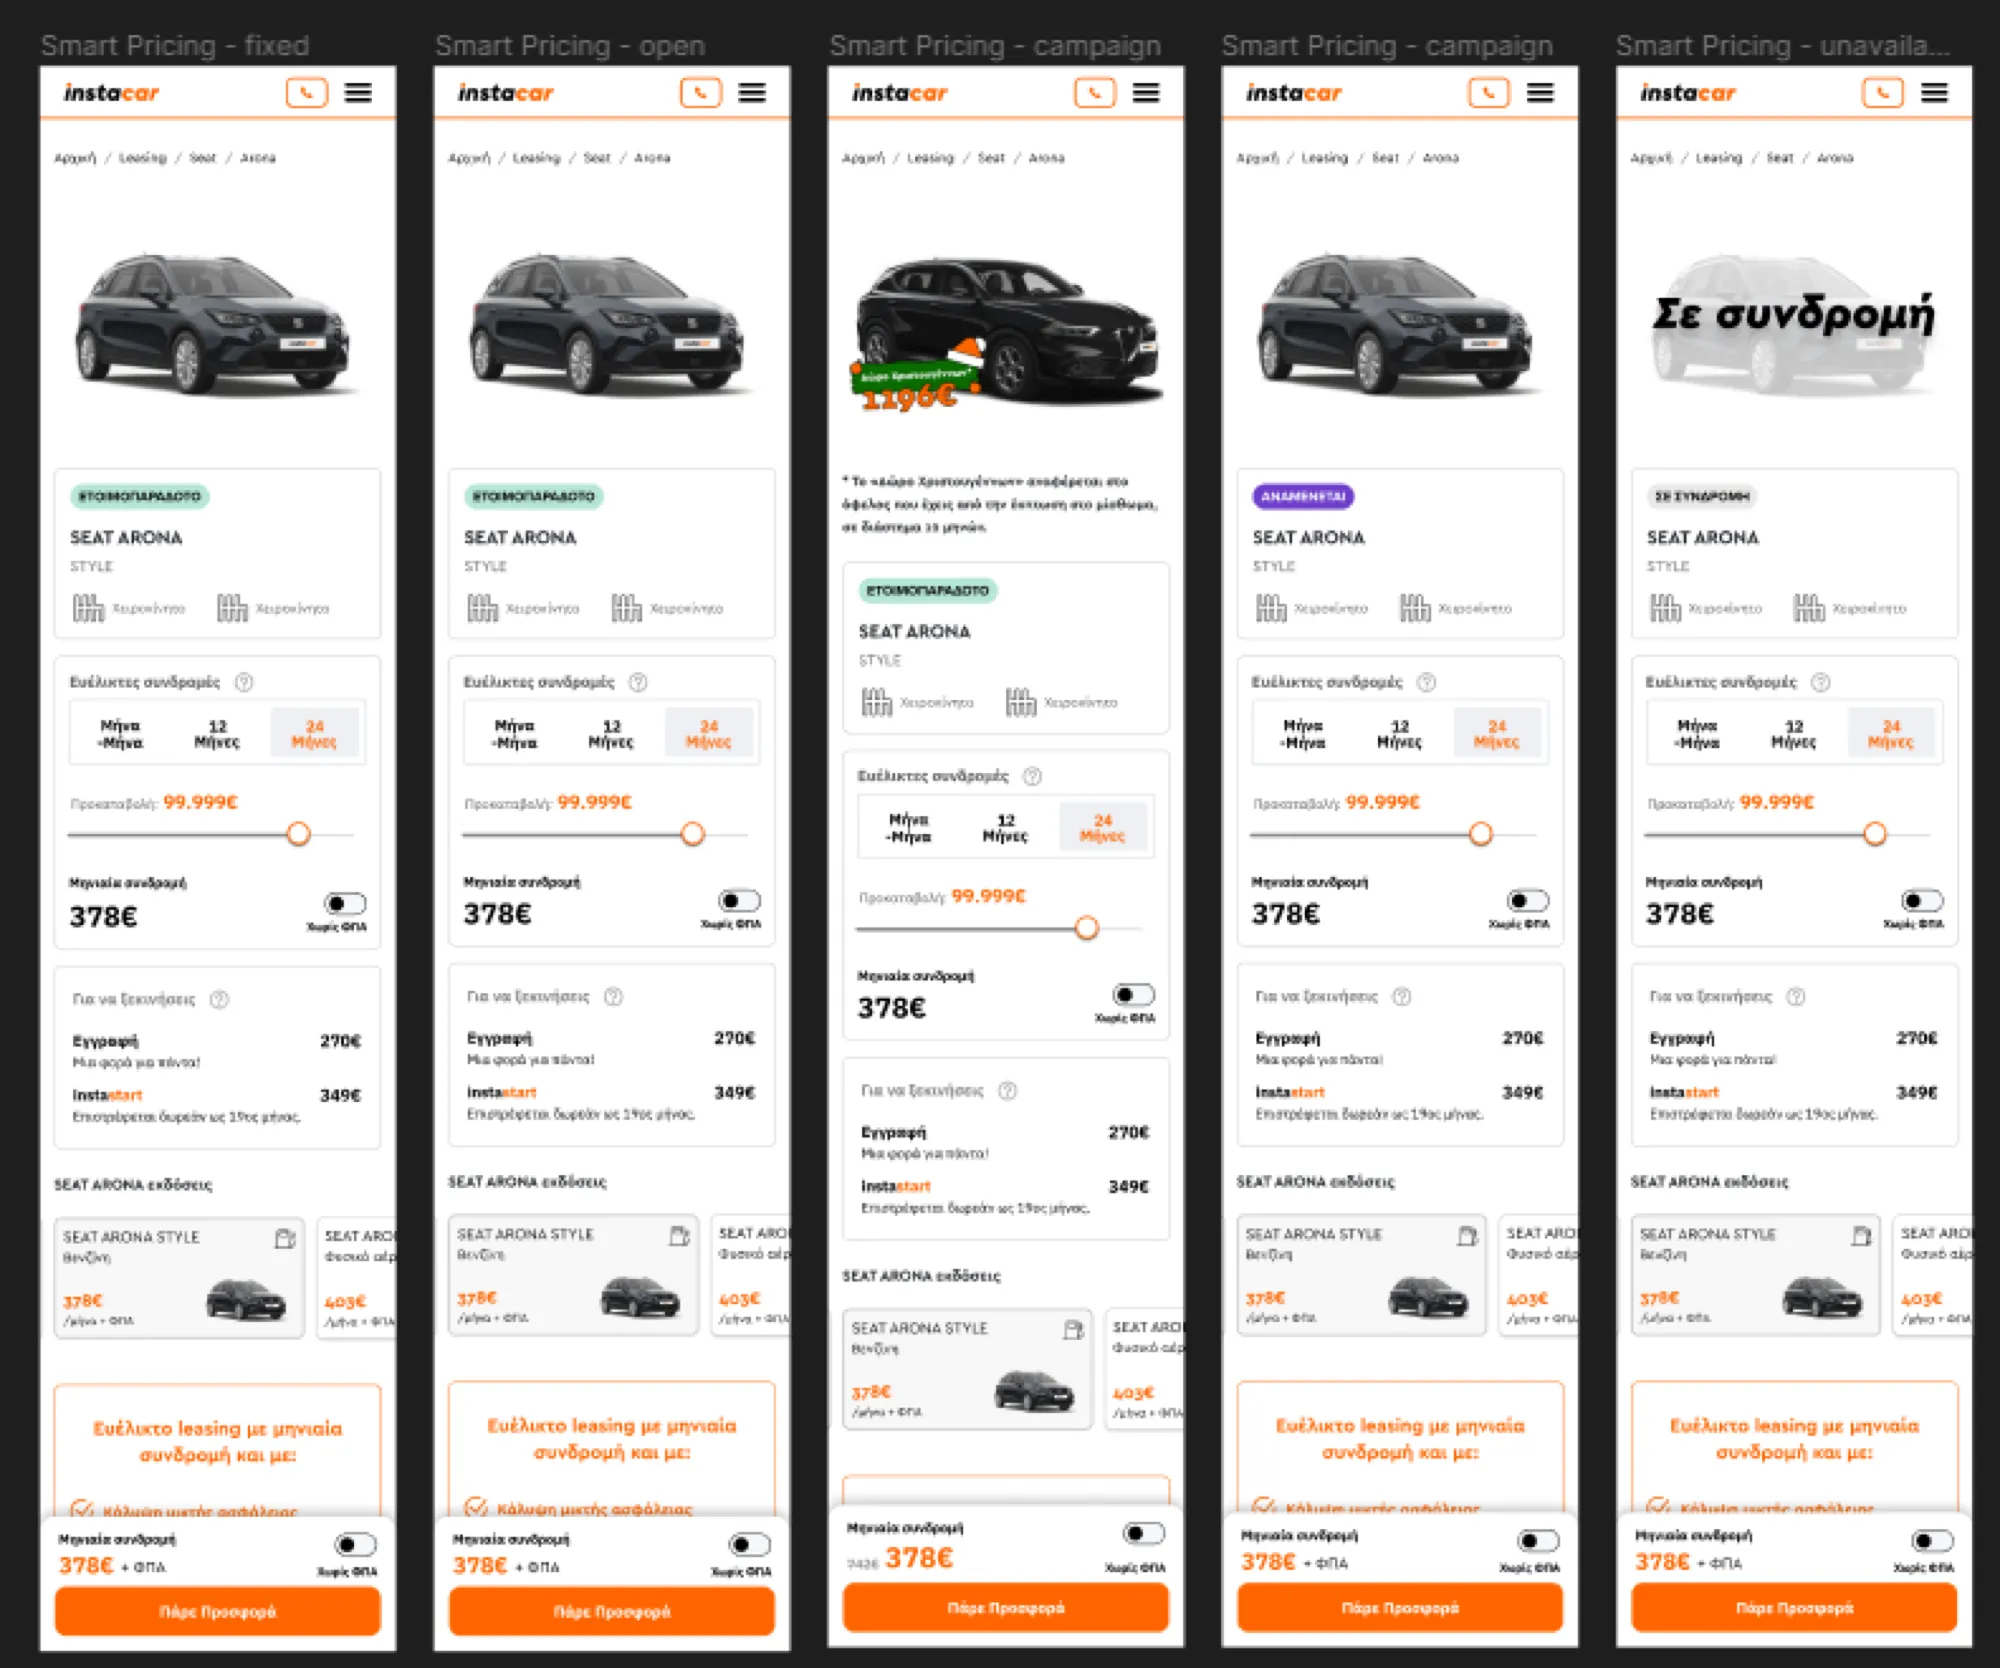The height and width of the screenshot is (1668, 2000).
Task: Click the Ευέλικτες συνδρομές help icon, unavailable frame
Action: pyautogui.click(x=1820, y=682)
